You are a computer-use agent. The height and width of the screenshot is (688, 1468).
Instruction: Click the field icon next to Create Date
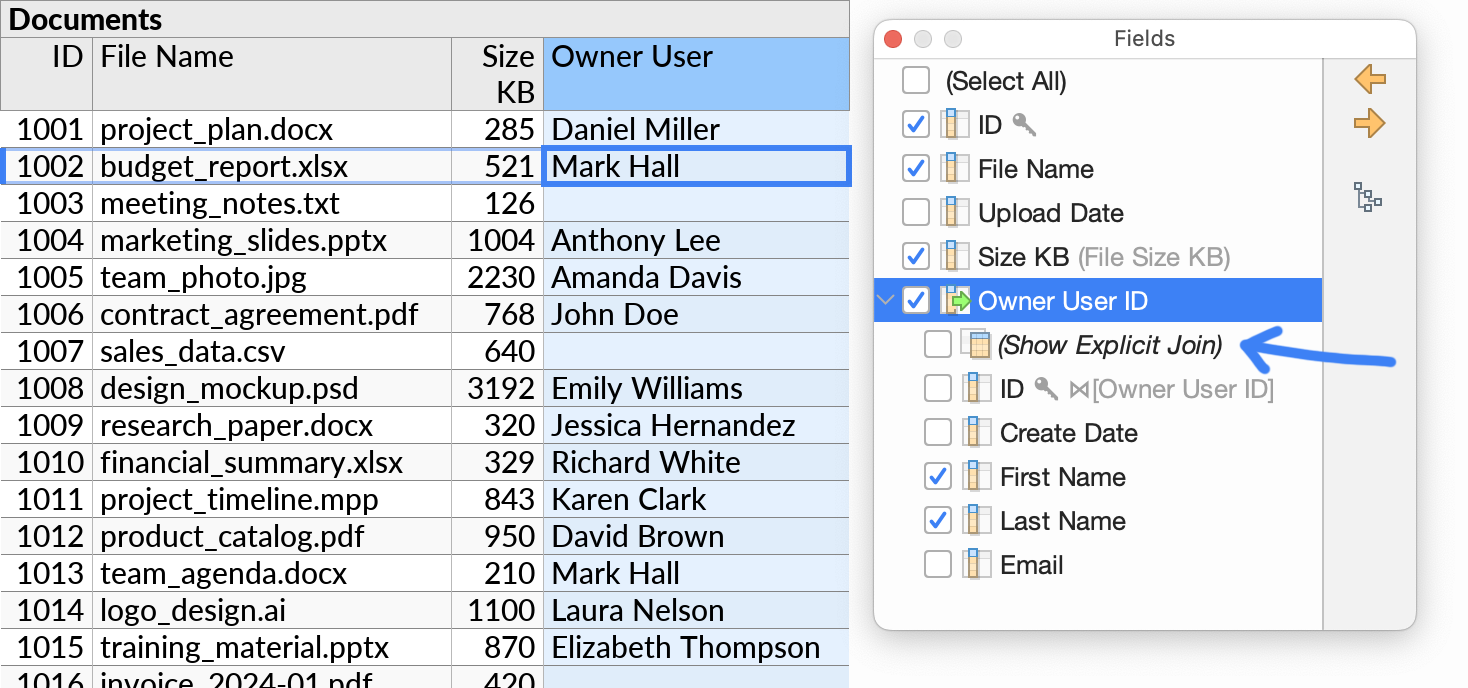[x=976, y=432]
